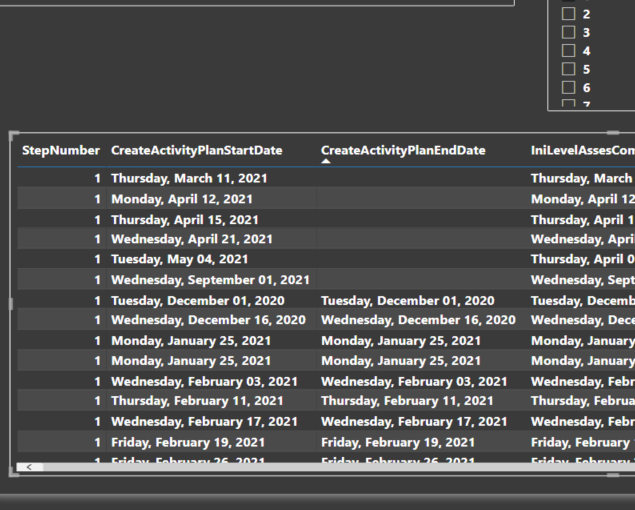Select start date 'Wednesday, September 01, 2021'
The width and height of the screenshot is (635, 510).
click(x=210, y=280)
